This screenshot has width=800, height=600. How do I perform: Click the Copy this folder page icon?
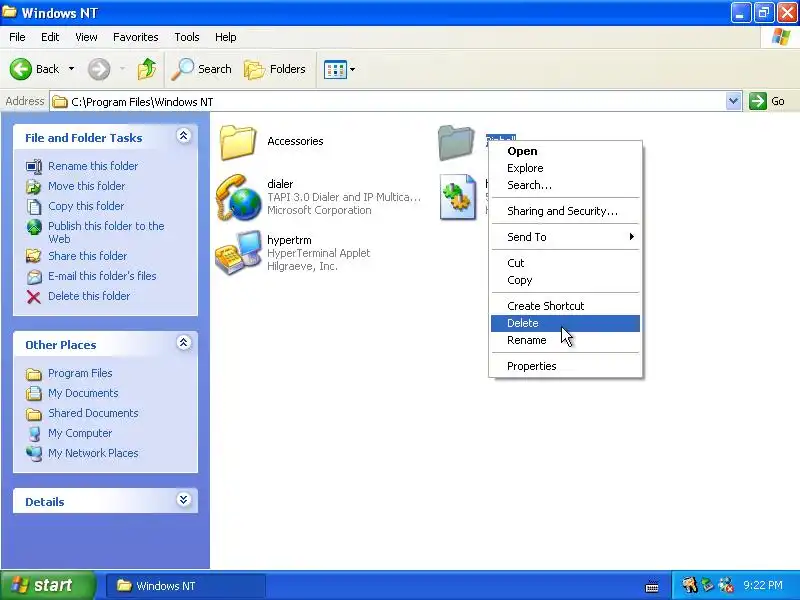(x=34, y=206)
